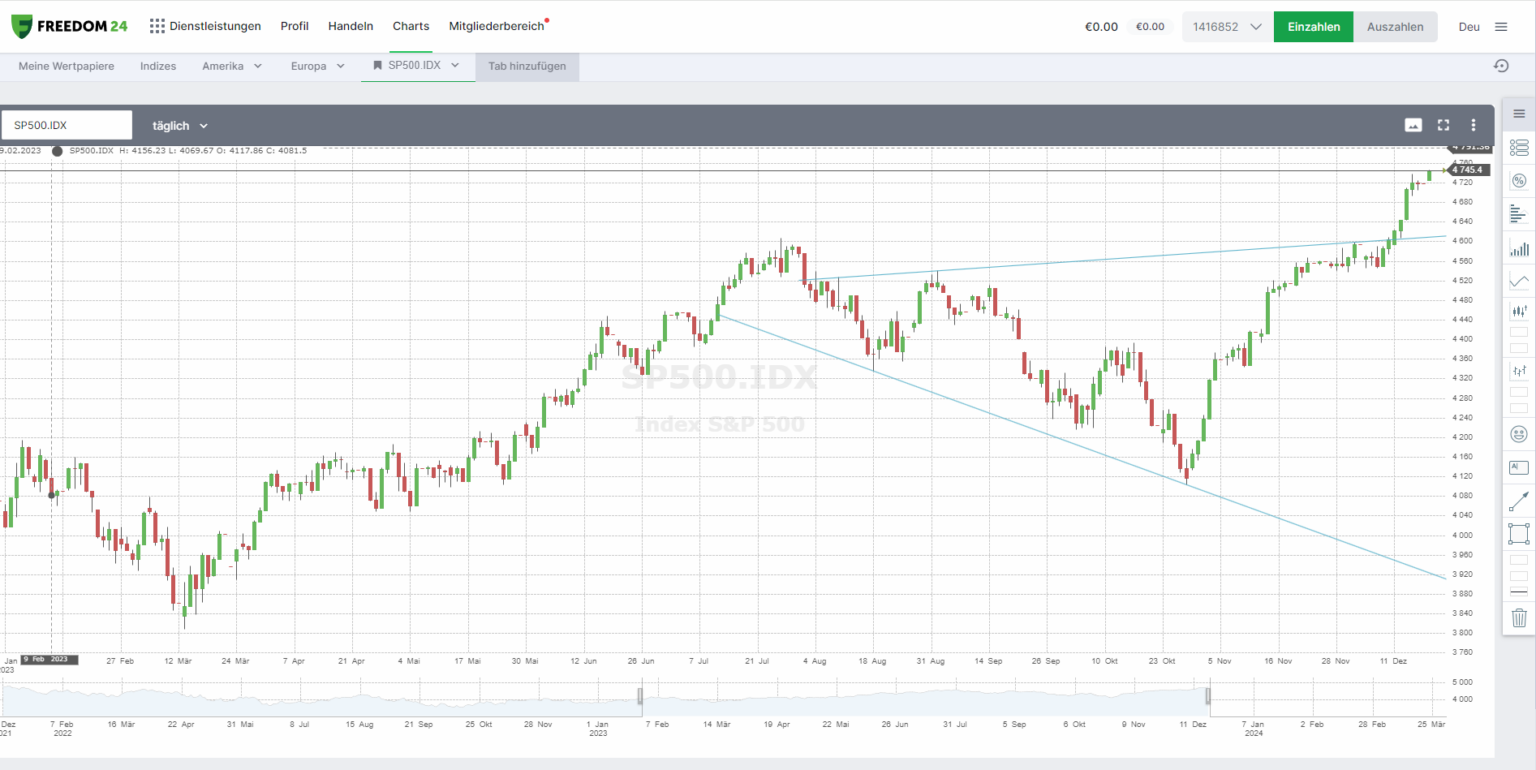Switch to the Indizes tab
The width and height of the screenshot is (1536, 770).
158,66
